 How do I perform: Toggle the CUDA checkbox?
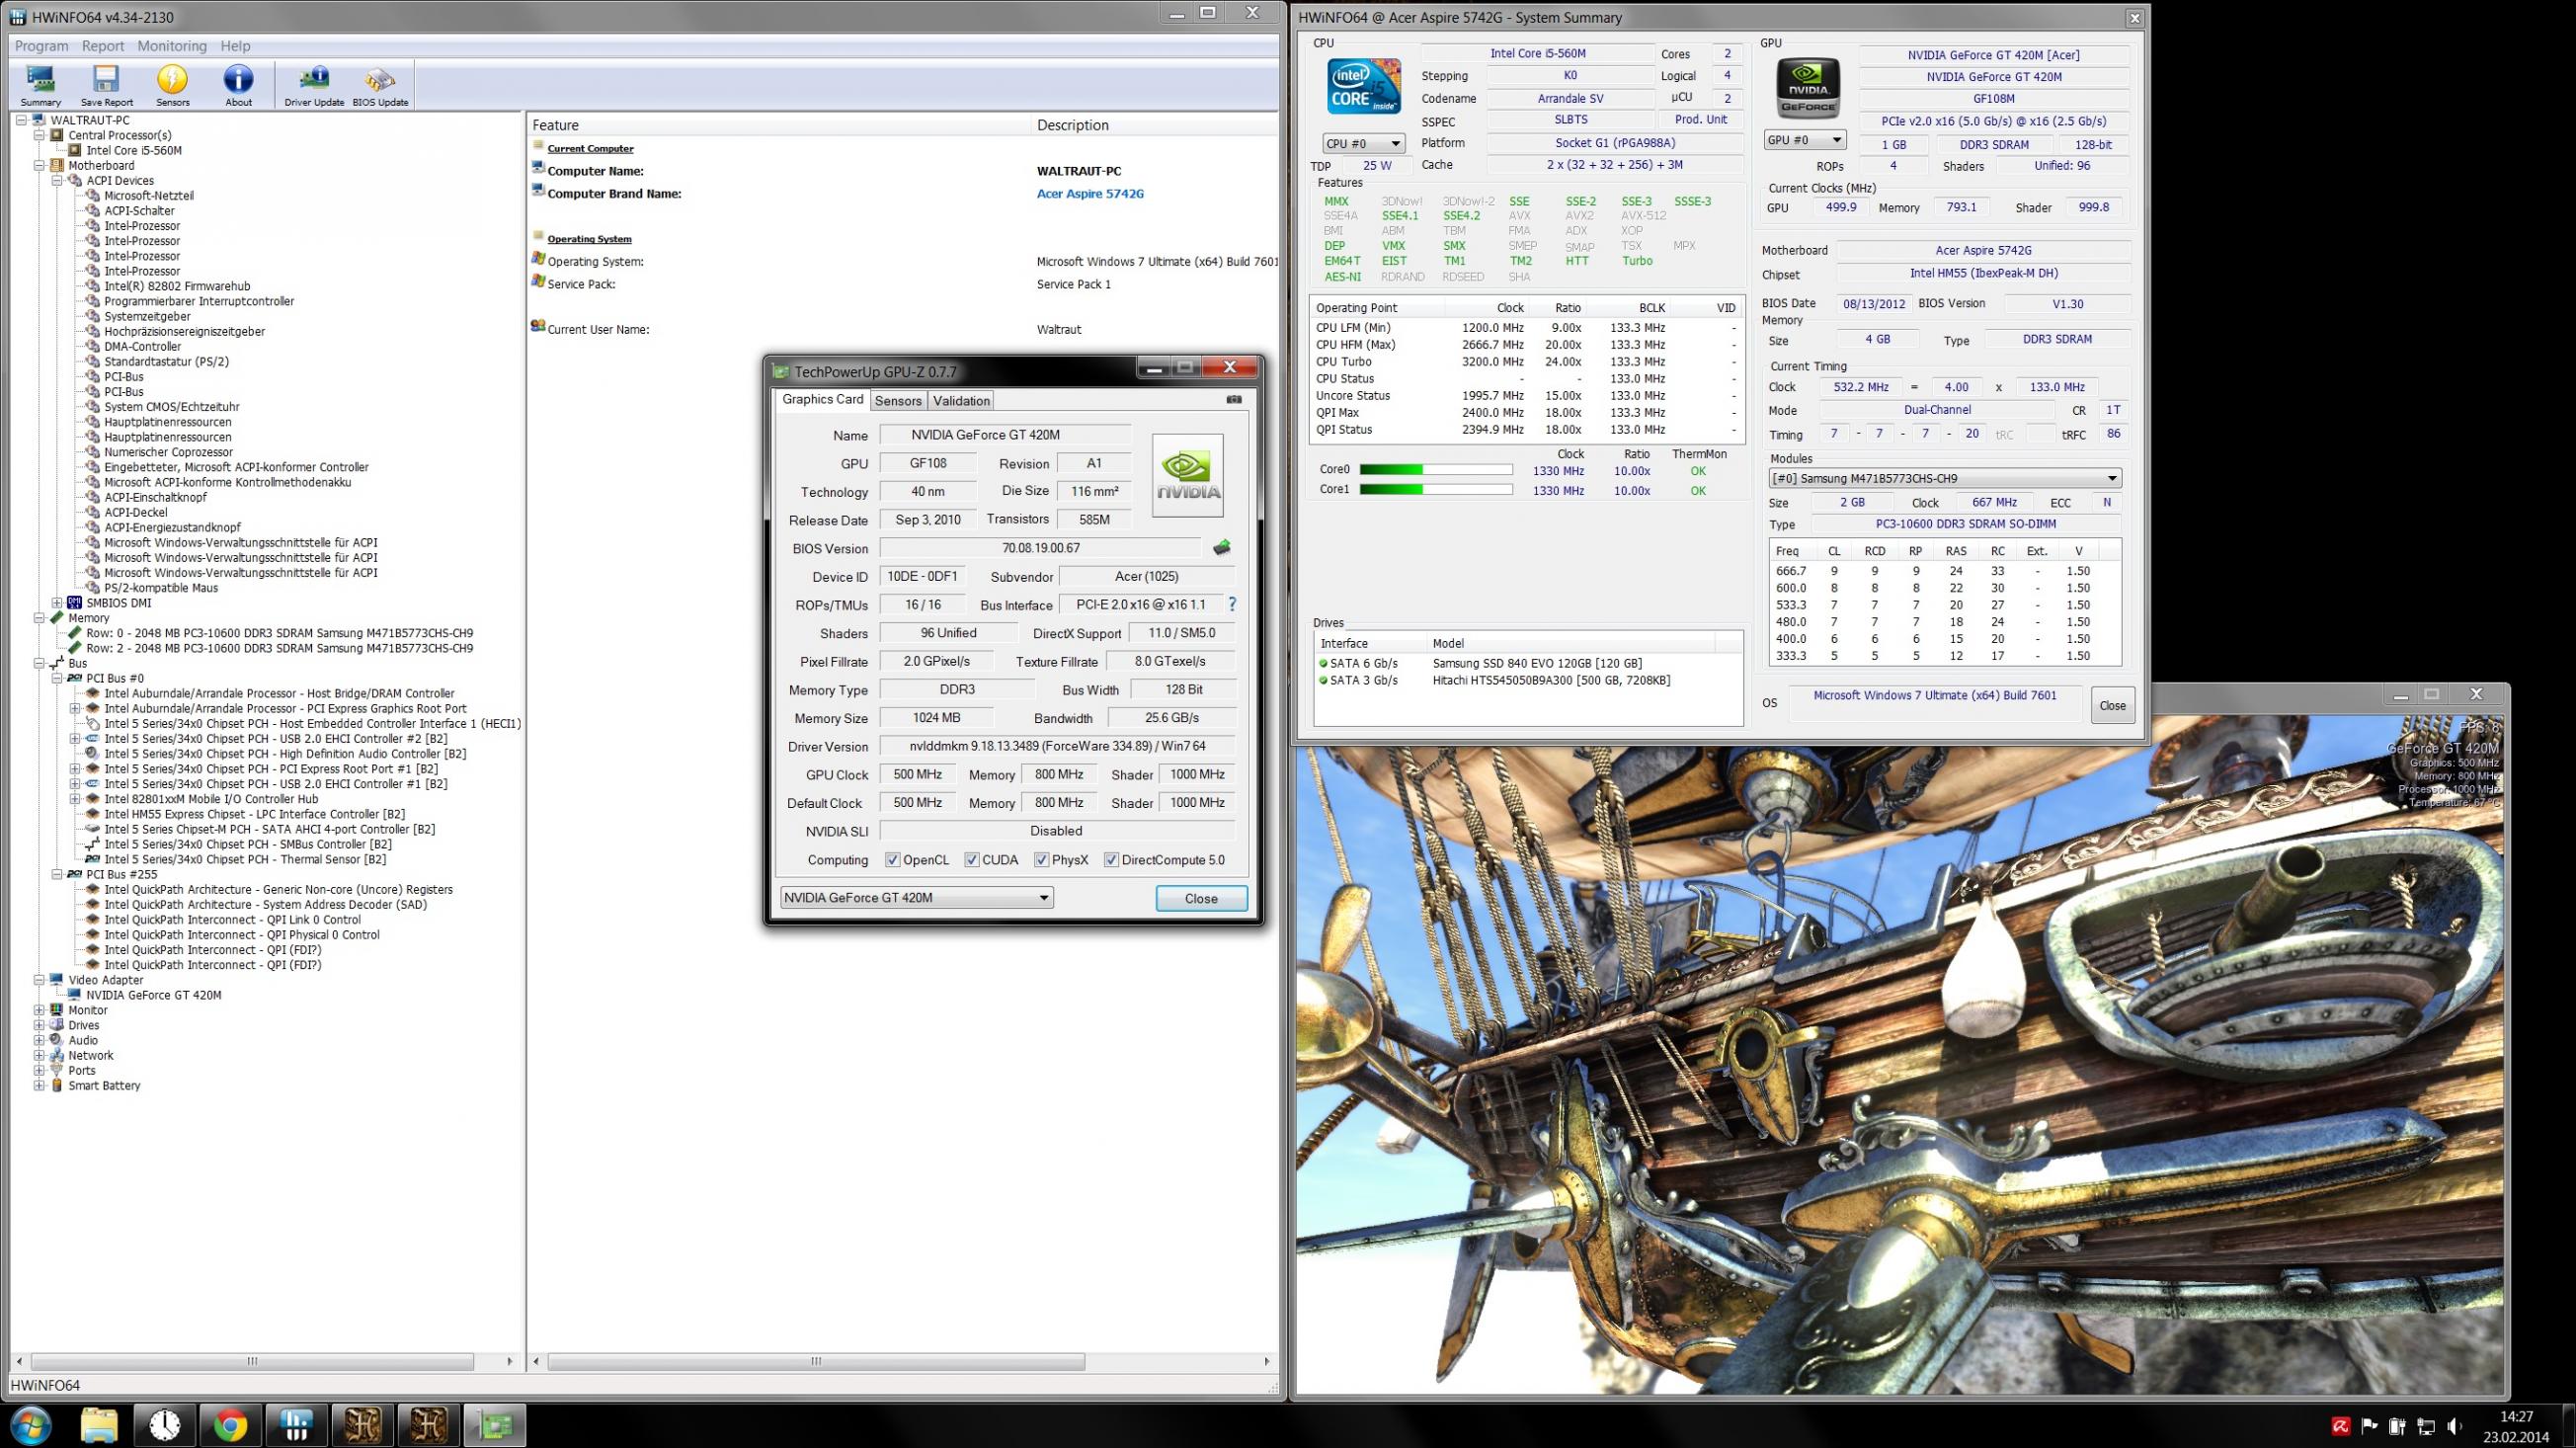(971, 860)
